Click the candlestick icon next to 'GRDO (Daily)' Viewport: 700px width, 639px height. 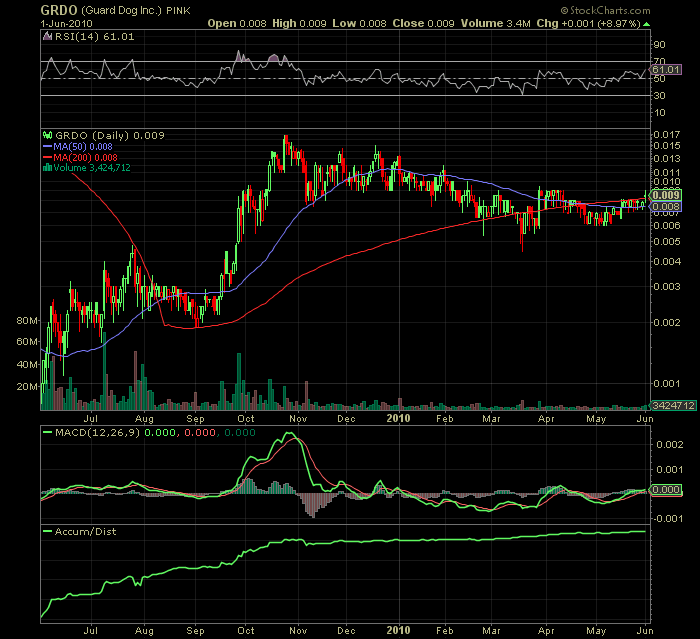(x=47, y=135)
